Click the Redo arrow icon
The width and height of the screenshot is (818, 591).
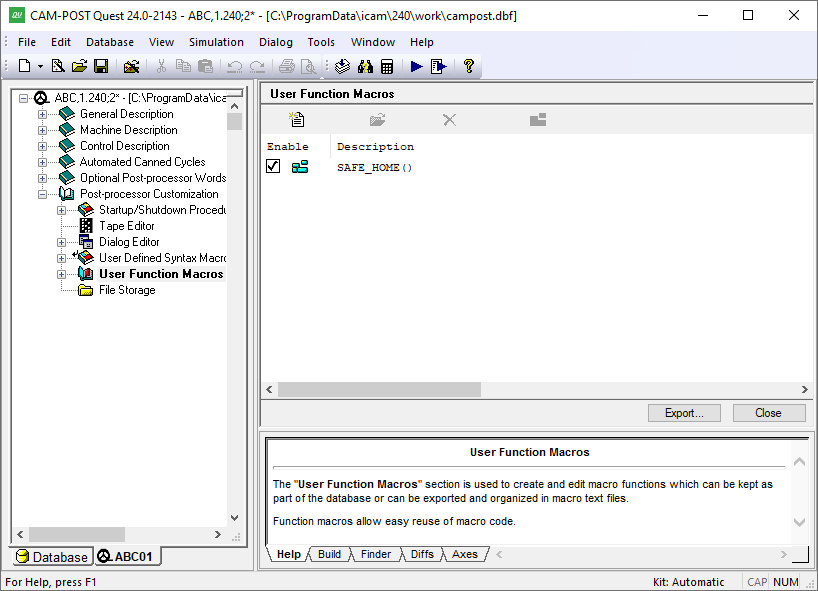pos(257,66)
